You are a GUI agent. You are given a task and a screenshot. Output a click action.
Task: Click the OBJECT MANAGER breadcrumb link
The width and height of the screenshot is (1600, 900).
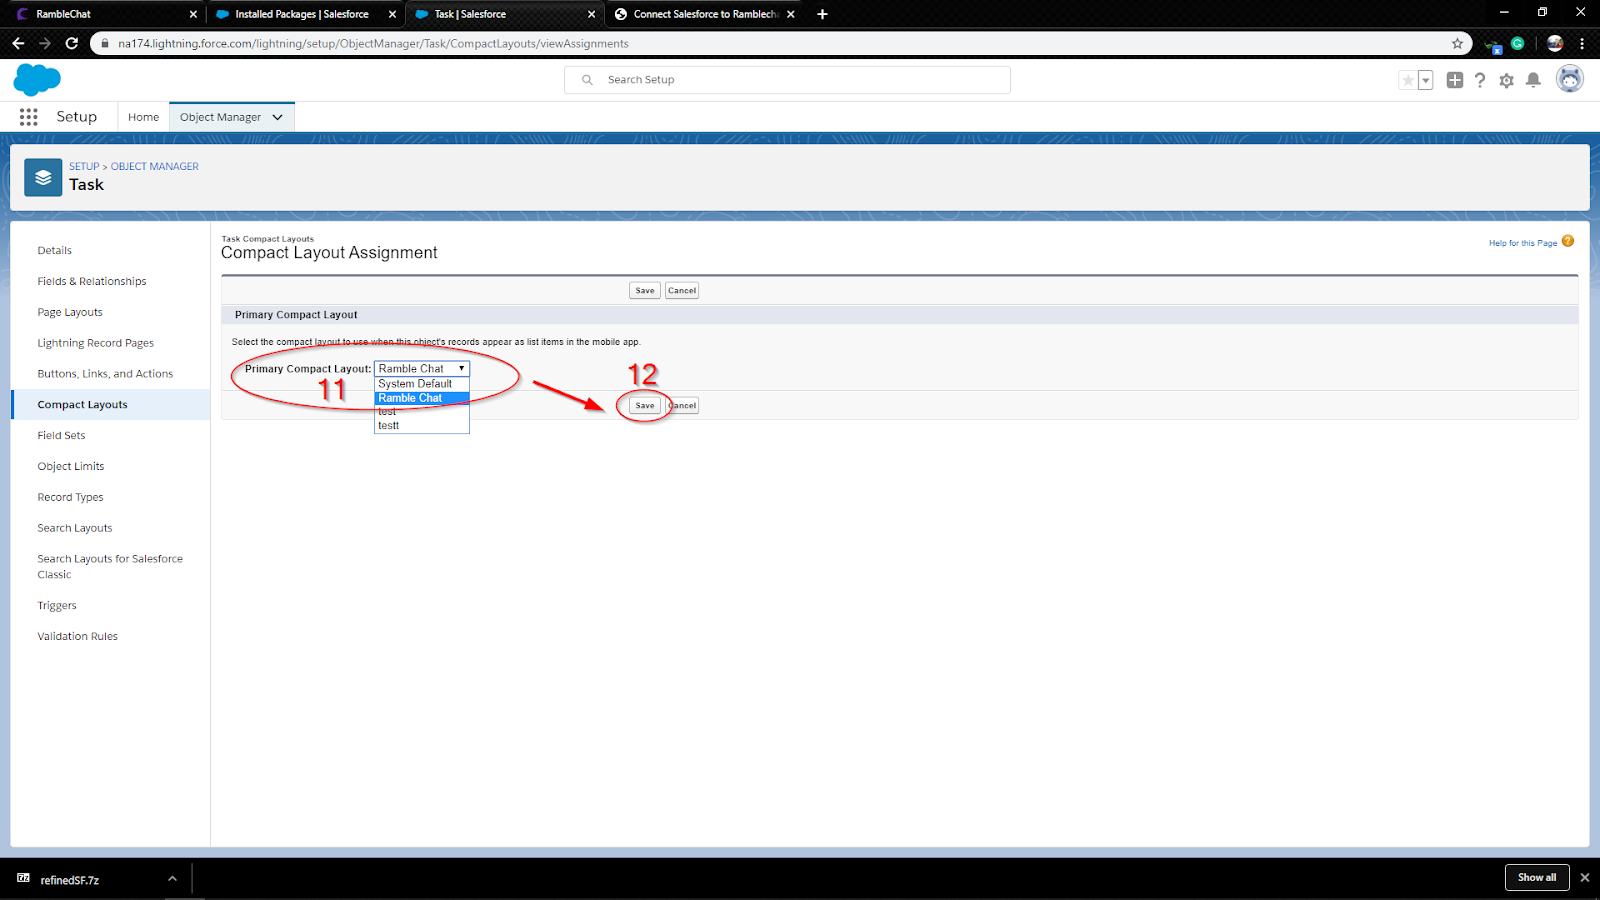[x=155, y=167]
